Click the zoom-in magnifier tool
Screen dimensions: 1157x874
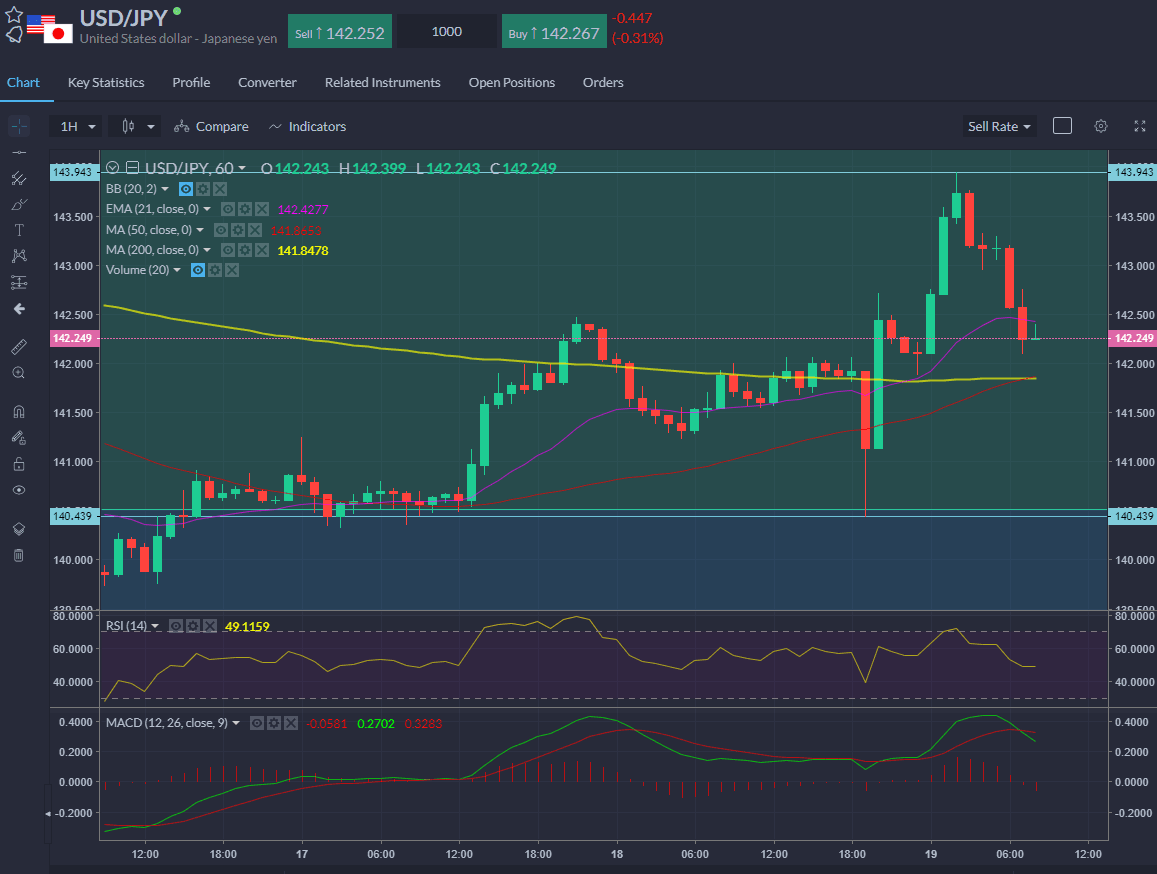18,373
